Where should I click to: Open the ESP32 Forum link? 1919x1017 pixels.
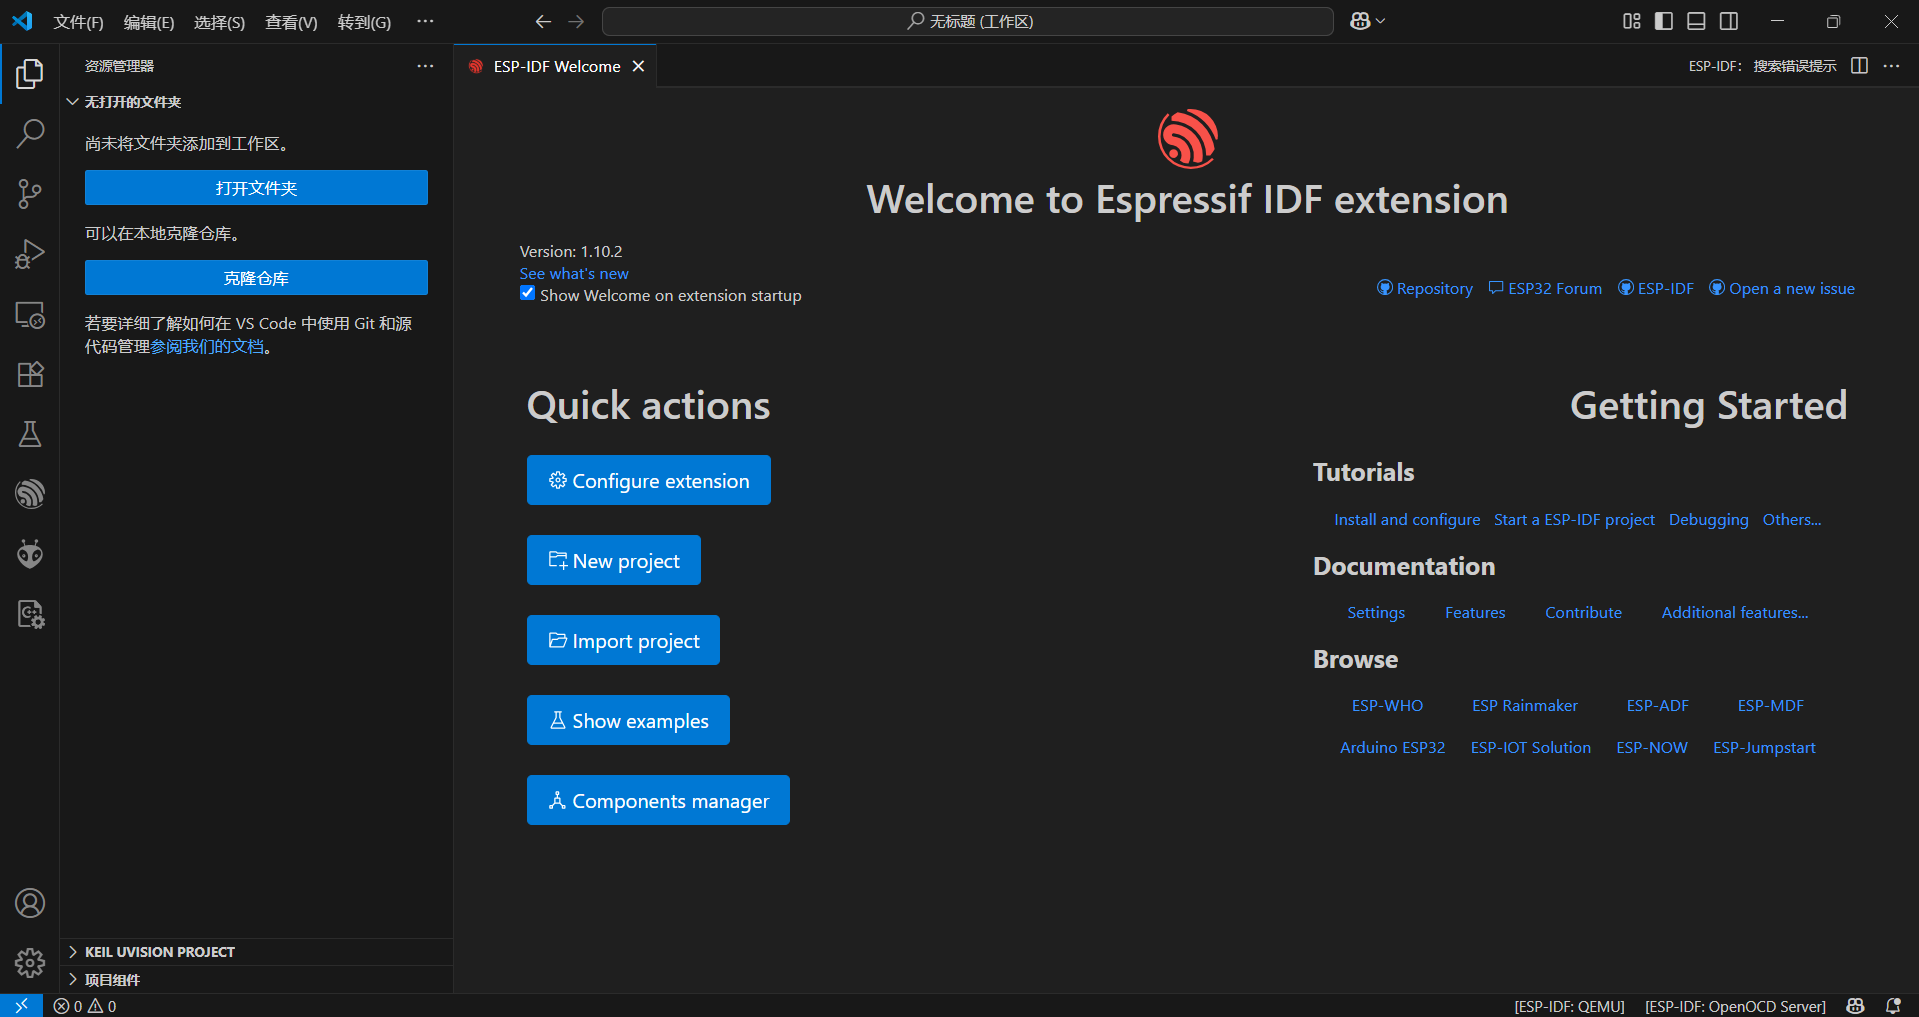tap(1545, 288)
